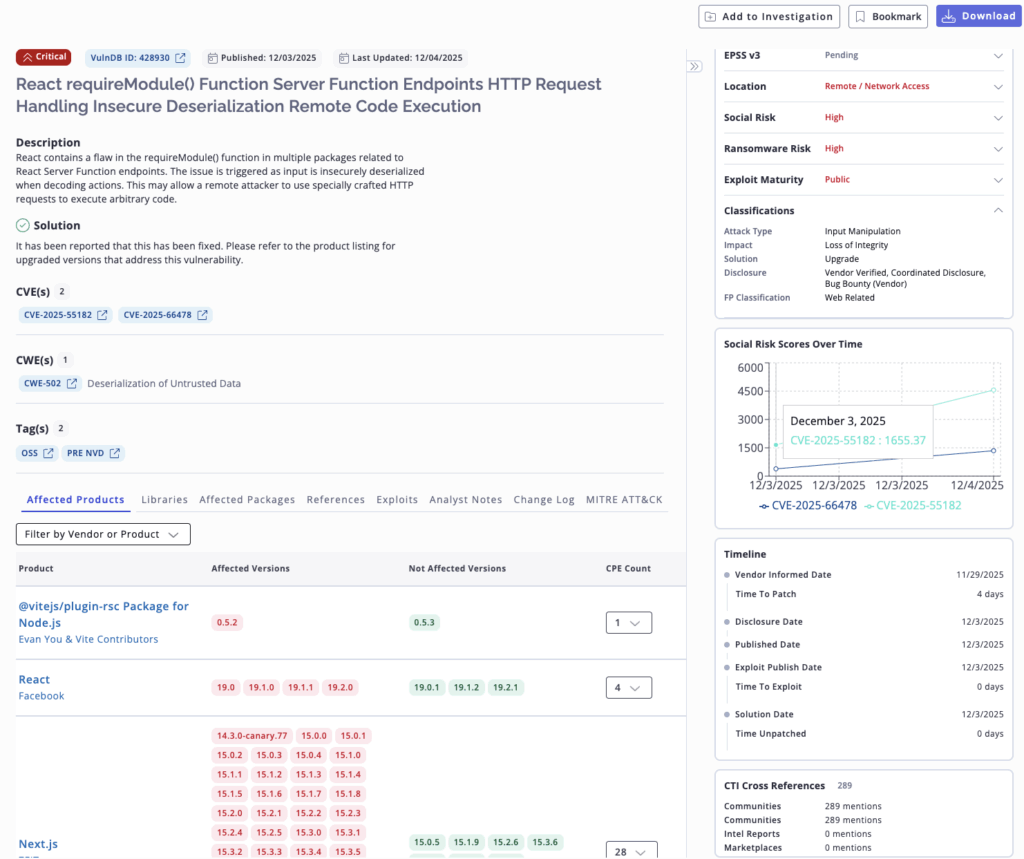Open CPE Count dropdown for React
The width and height of the screenshot is (1024, 859).
[x=628, y=687]
